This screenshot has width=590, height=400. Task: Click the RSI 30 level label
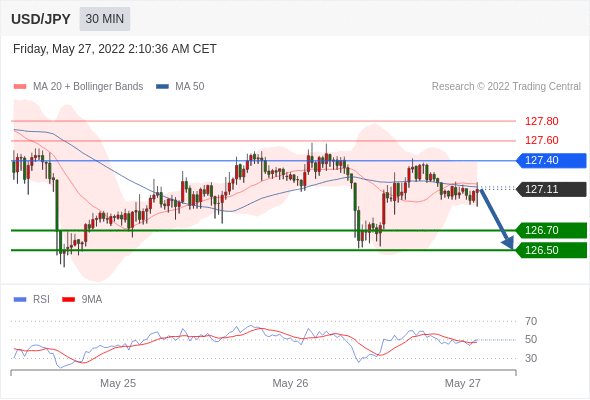click(x=531, y=358)
